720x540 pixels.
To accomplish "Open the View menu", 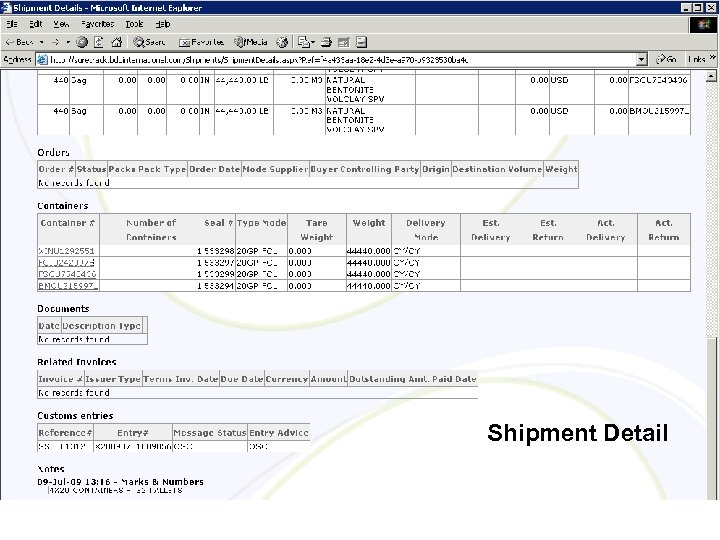I will 61,24.
